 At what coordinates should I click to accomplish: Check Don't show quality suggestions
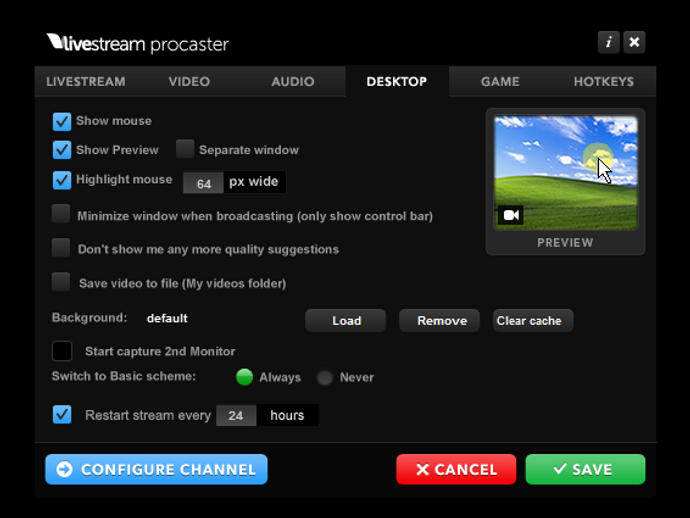pos(61,247)
